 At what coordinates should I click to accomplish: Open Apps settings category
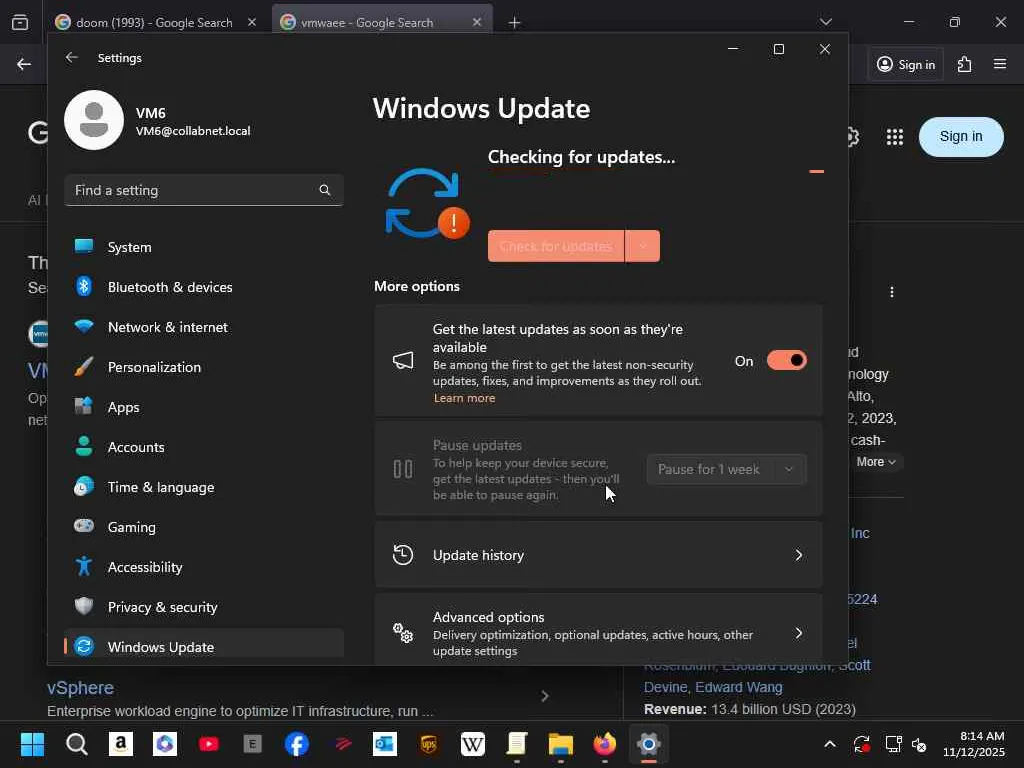pyautogui.click(x=204, y=407)
